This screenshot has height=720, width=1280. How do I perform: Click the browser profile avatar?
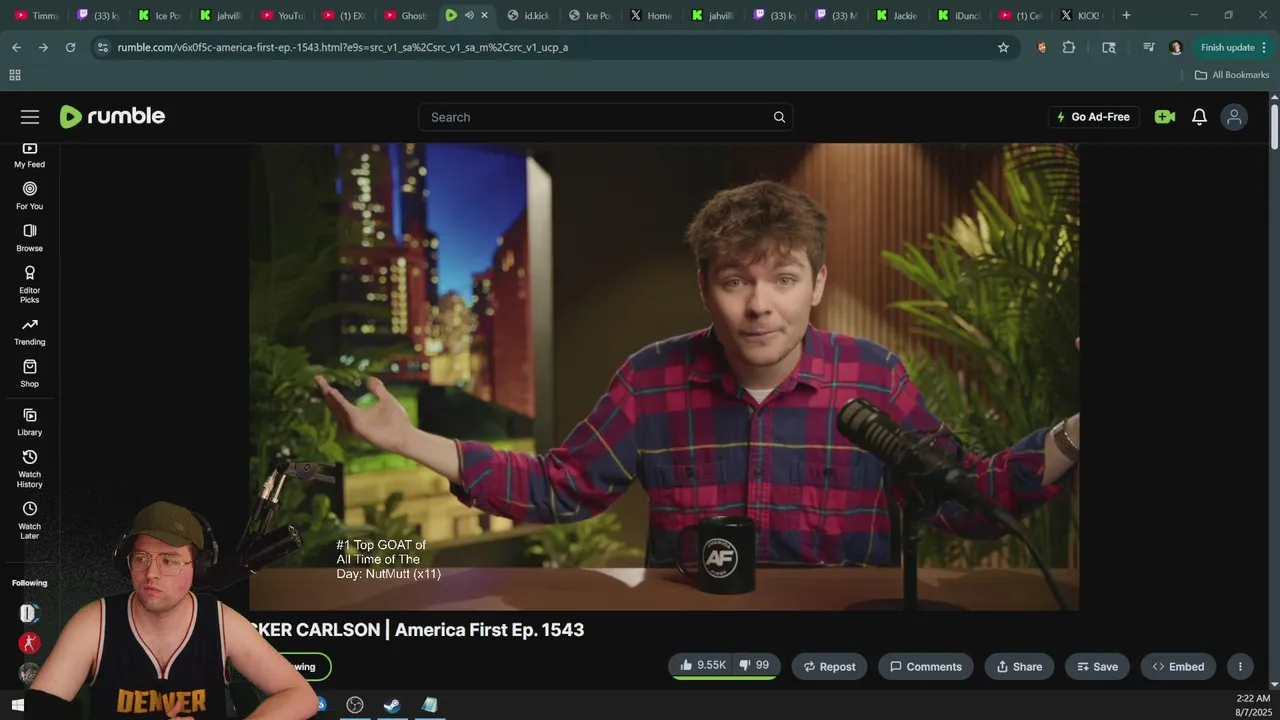tap(1176, 47)
